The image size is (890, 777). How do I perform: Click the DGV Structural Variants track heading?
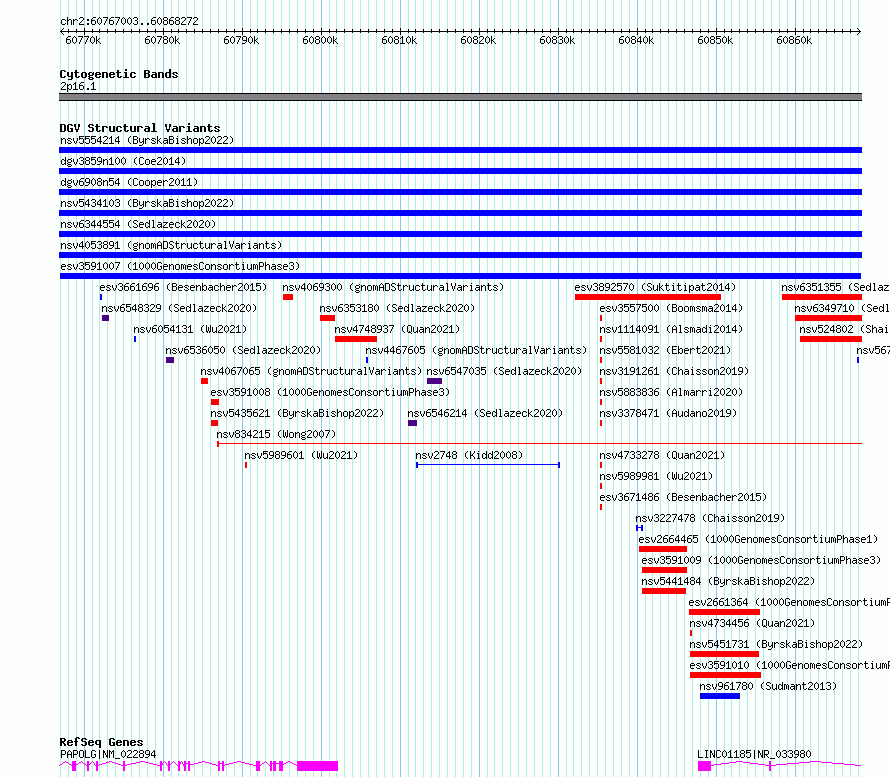pyautogui.click(x=140, y=128)
